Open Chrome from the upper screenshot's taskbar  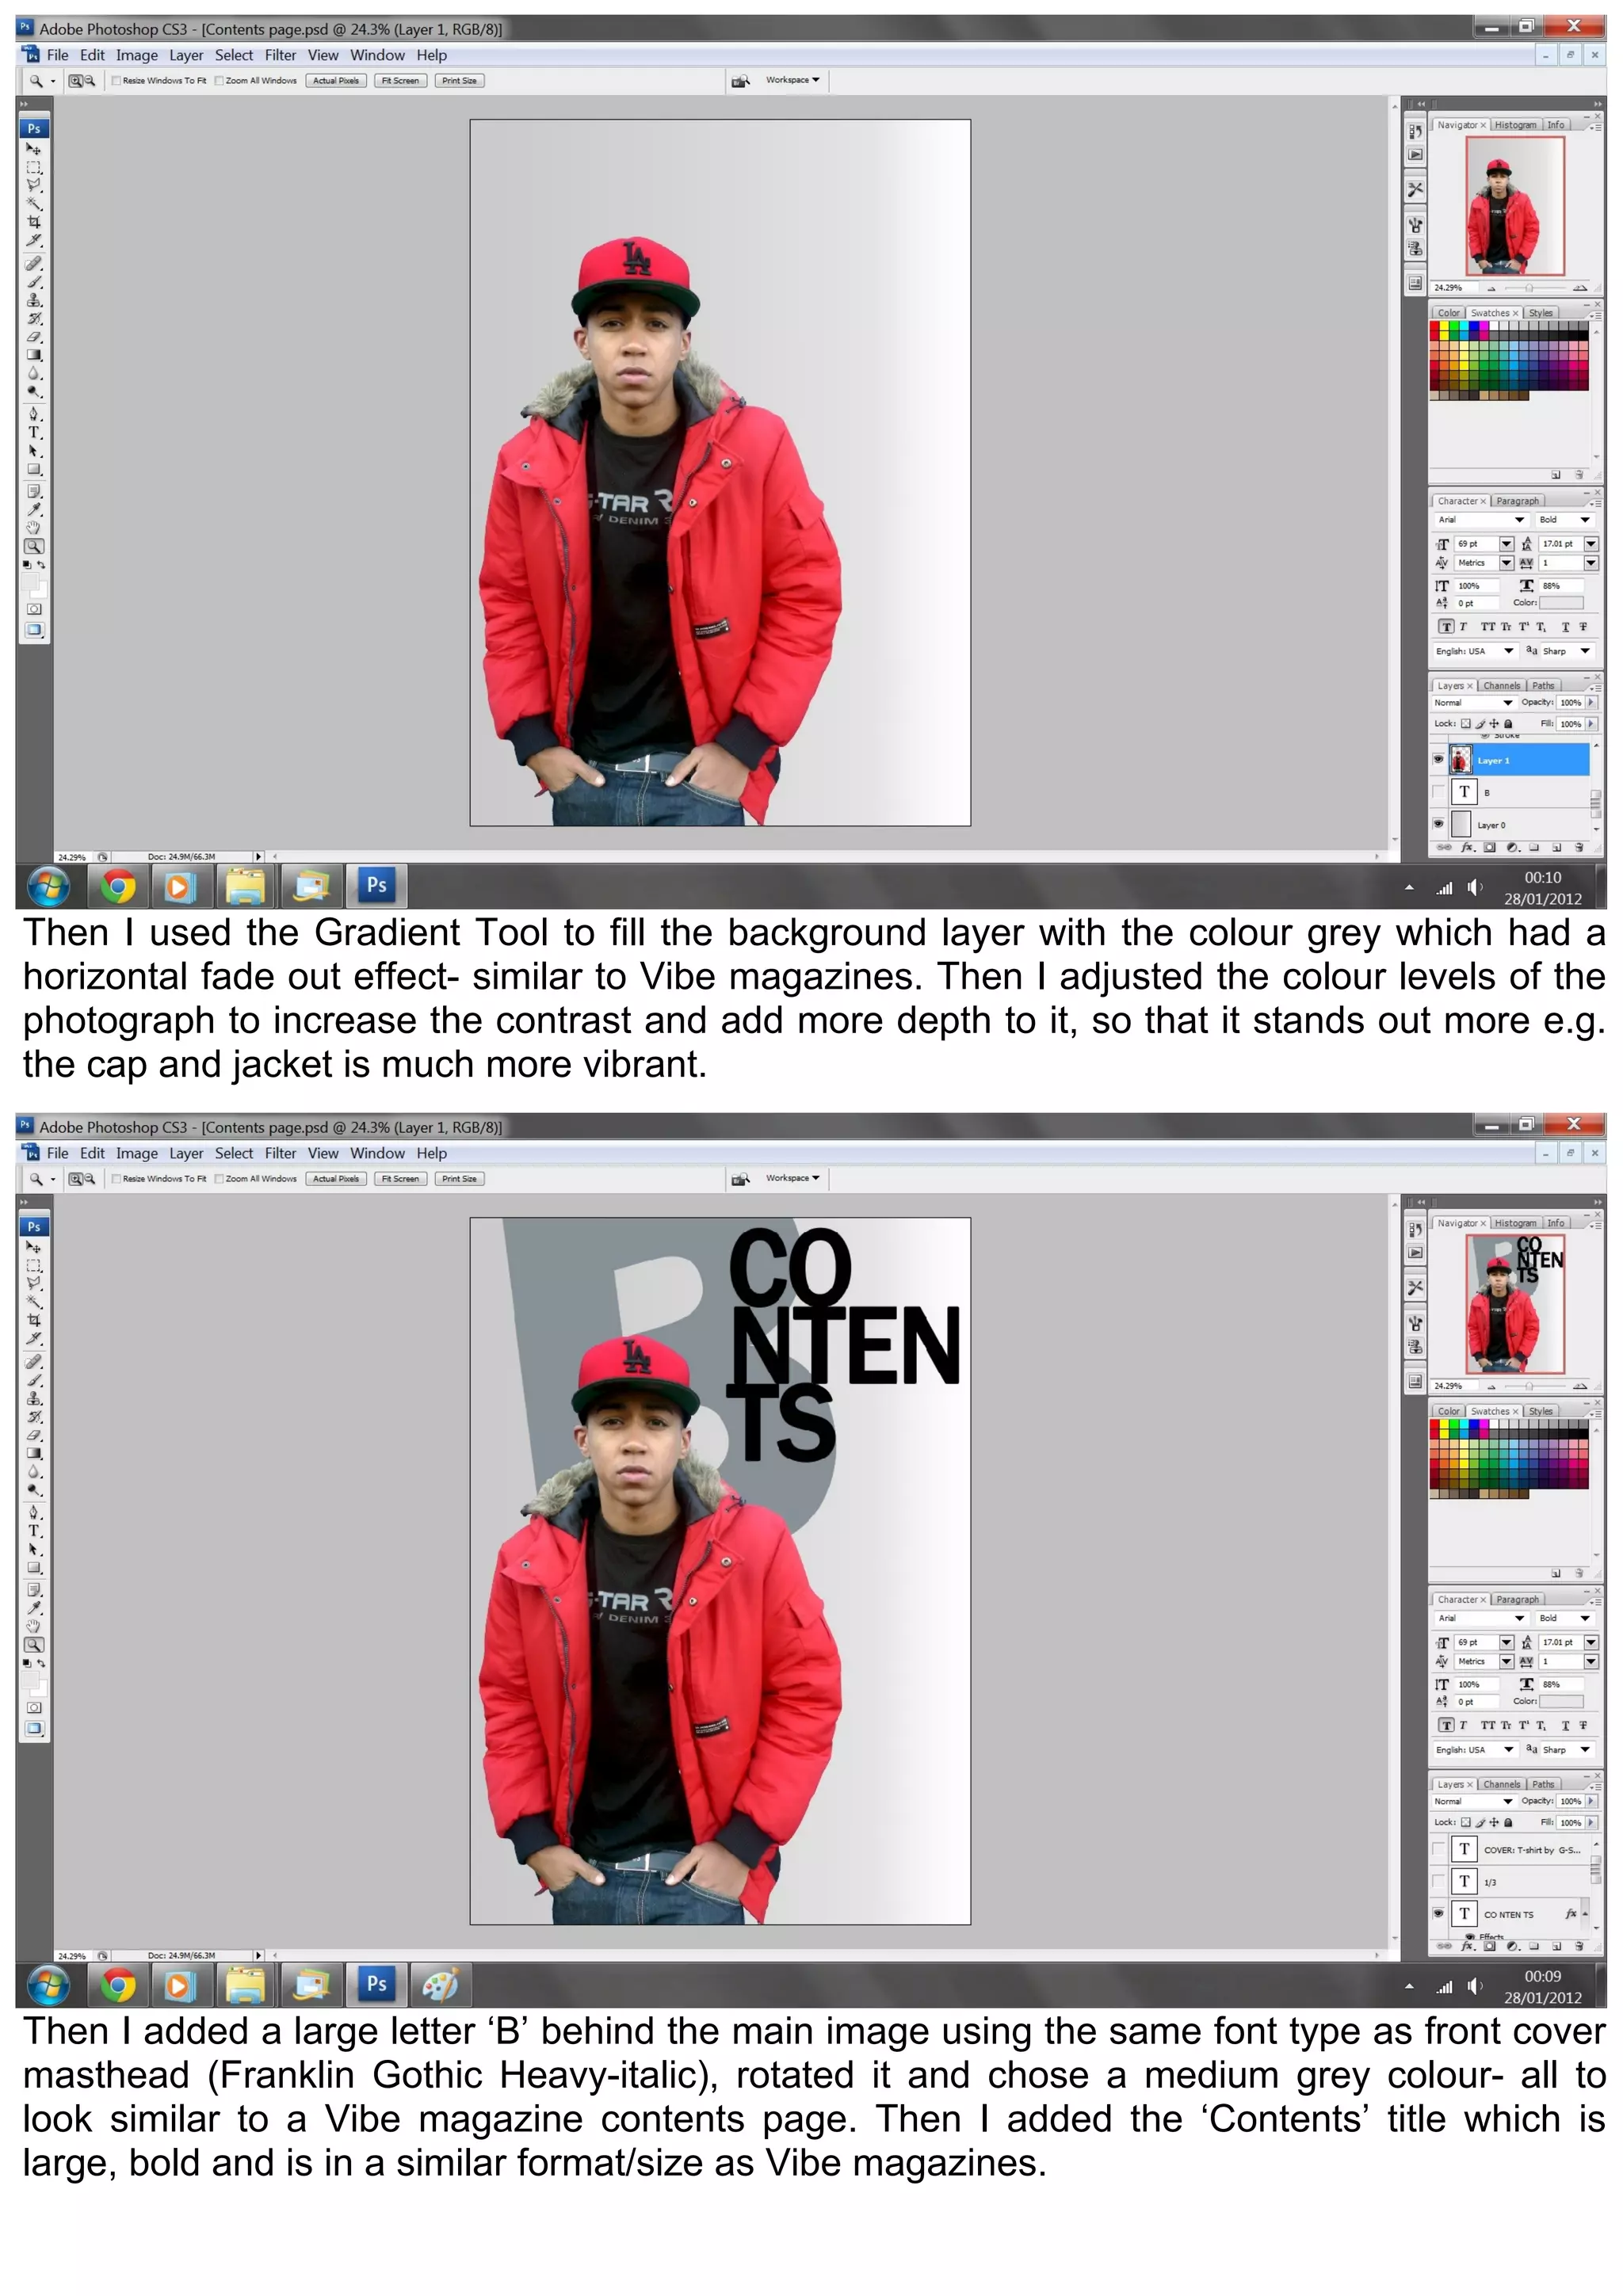[x=118, y=886]
